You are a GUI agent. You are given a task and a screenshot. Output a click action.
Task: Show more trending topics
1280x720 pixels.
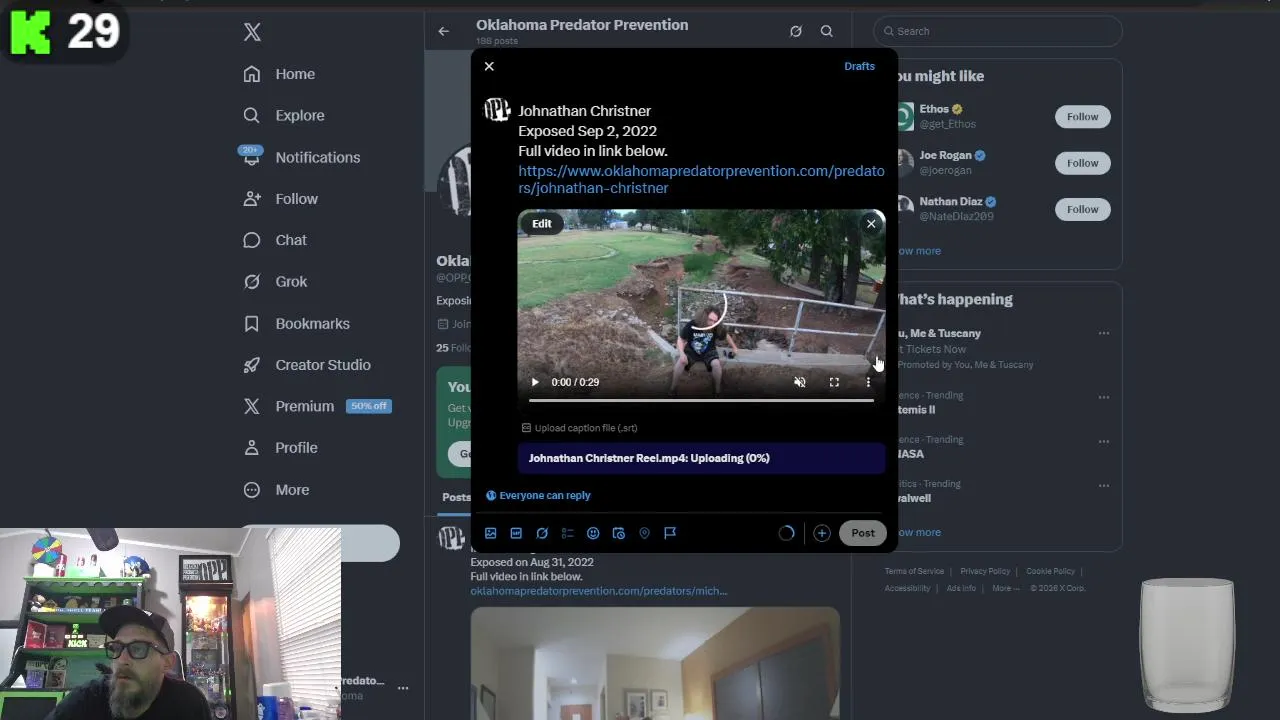tap(918, 532)
